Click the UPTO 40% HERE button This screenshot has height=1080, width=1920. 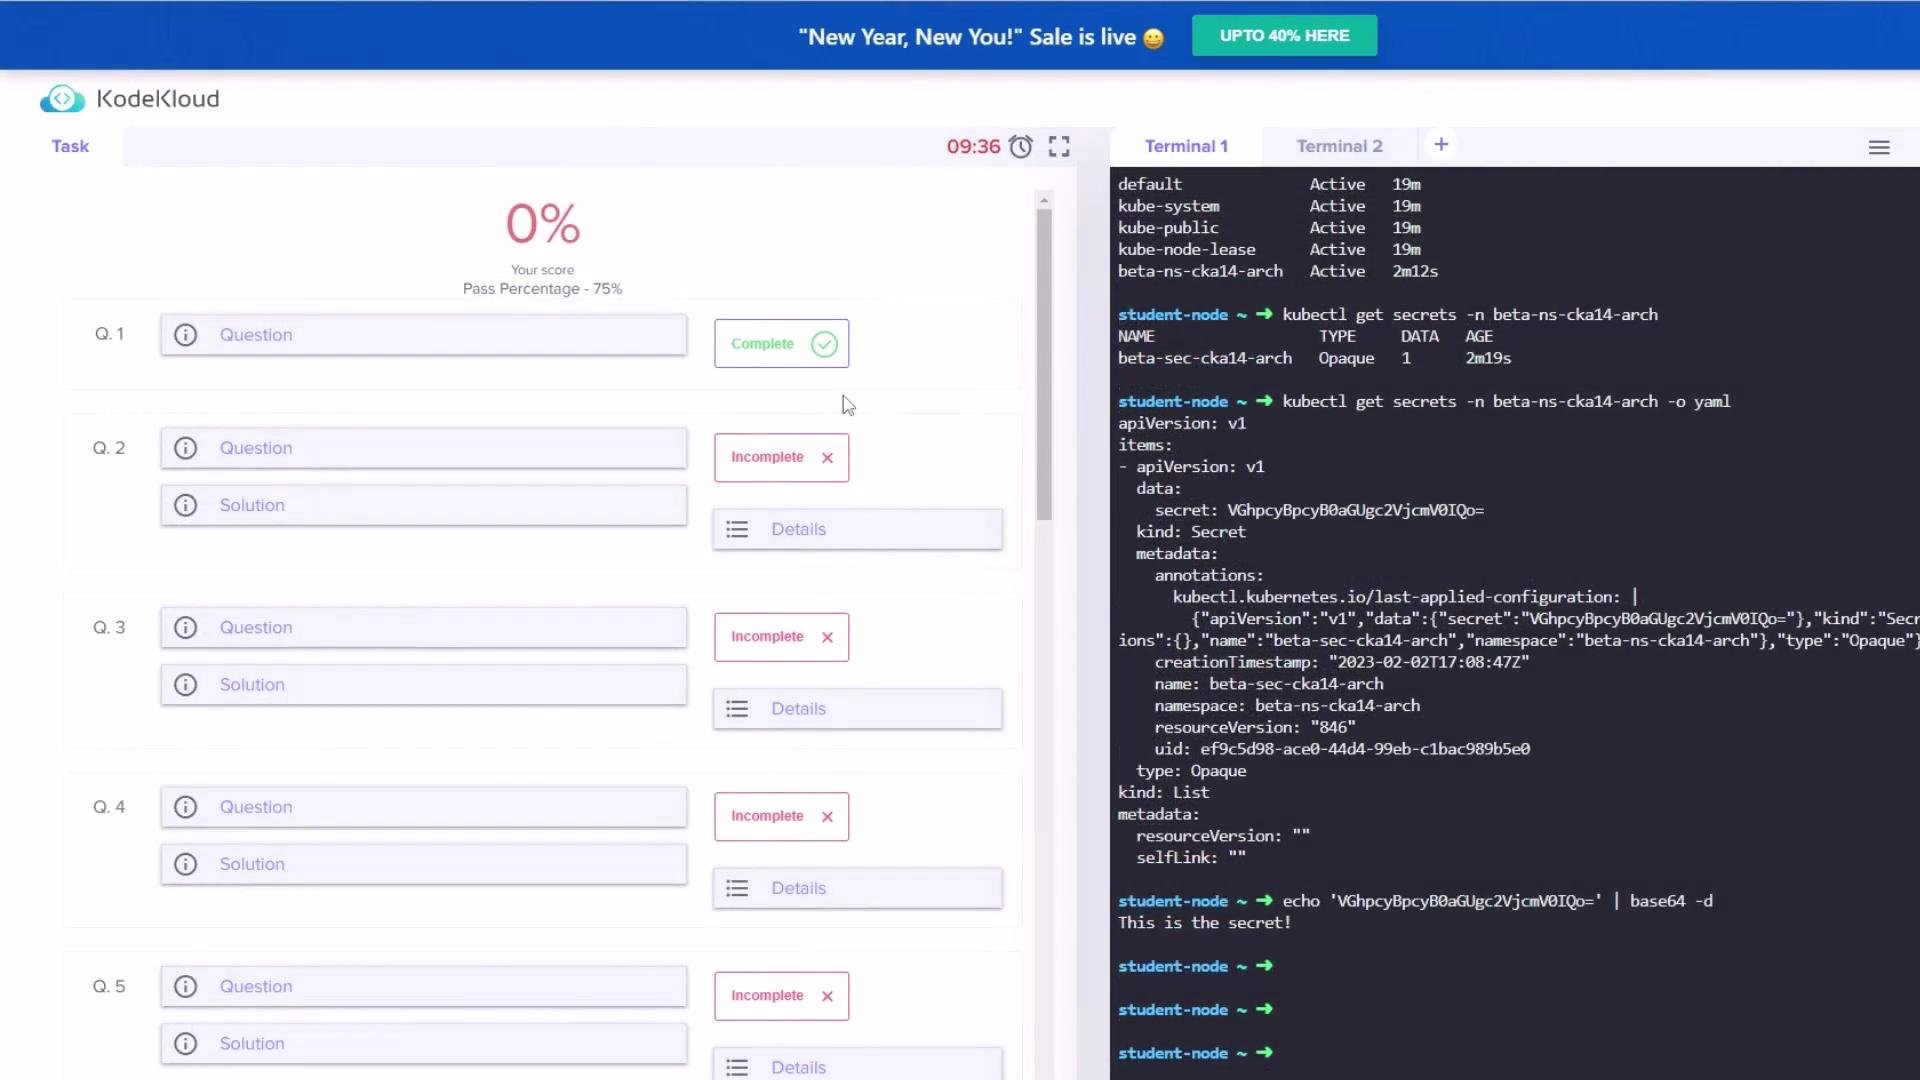pos(1284,36)
